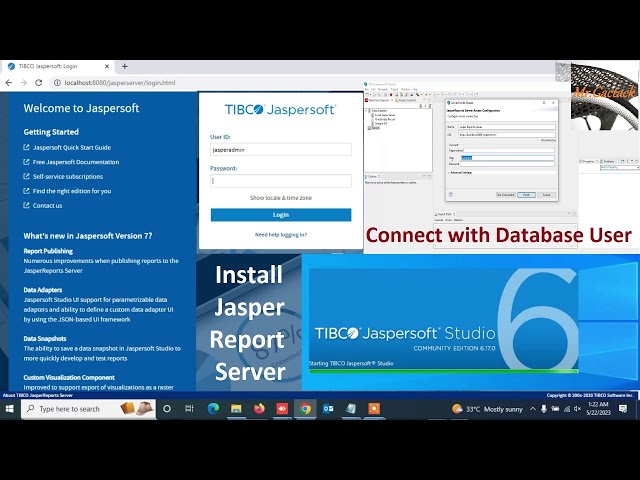Click Cancel in the server profile dialog
Screen dimensions: 640x480
coord(546,195)
